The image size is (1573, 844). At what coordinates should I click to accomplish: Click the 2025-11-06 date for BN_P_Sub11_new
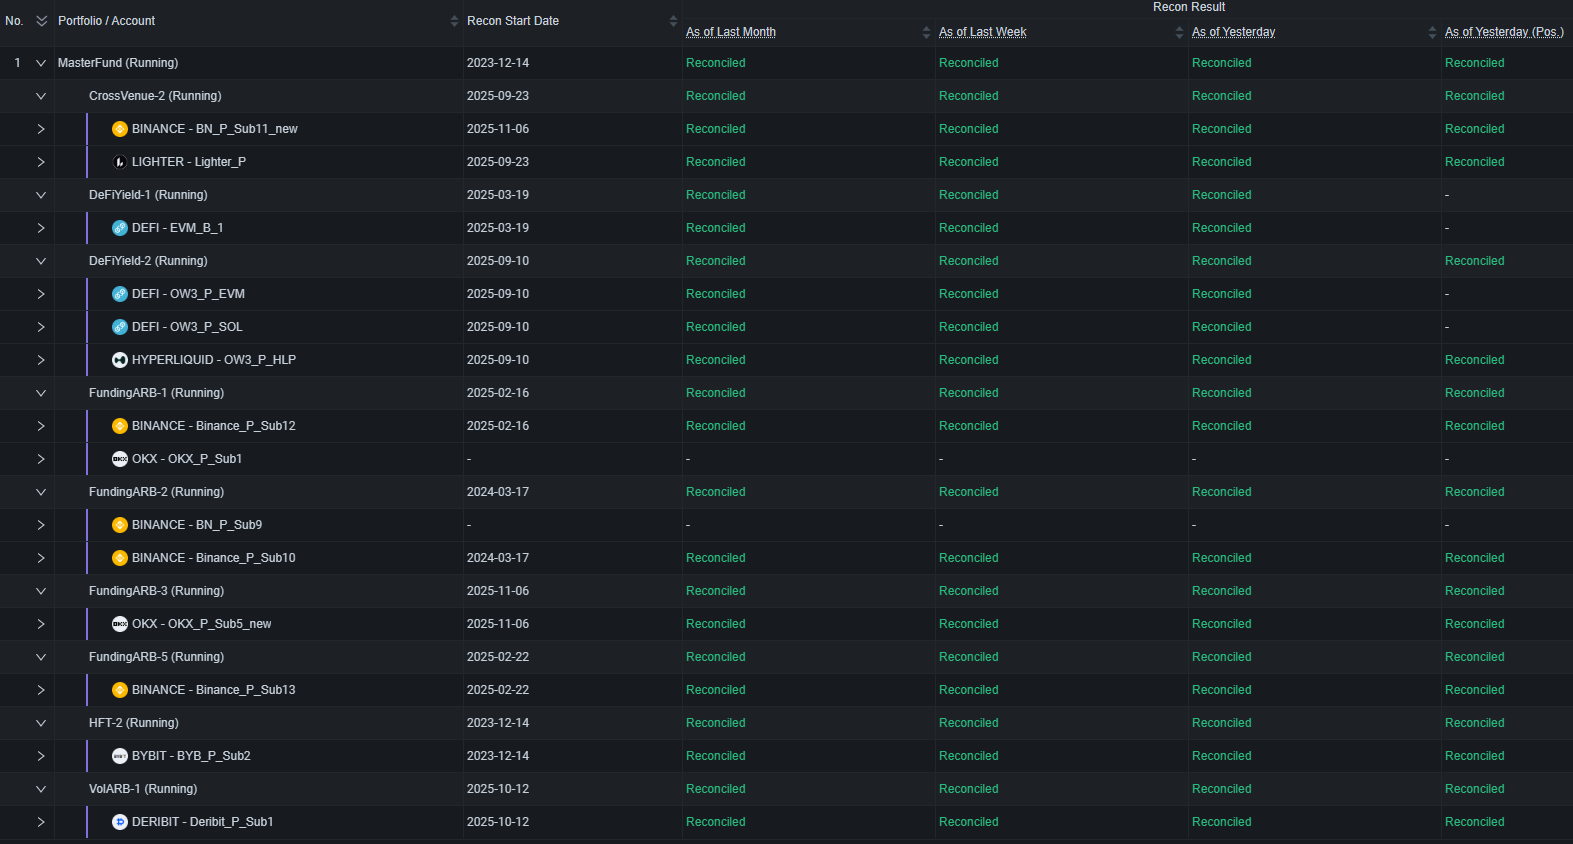(x=498, y=129)
